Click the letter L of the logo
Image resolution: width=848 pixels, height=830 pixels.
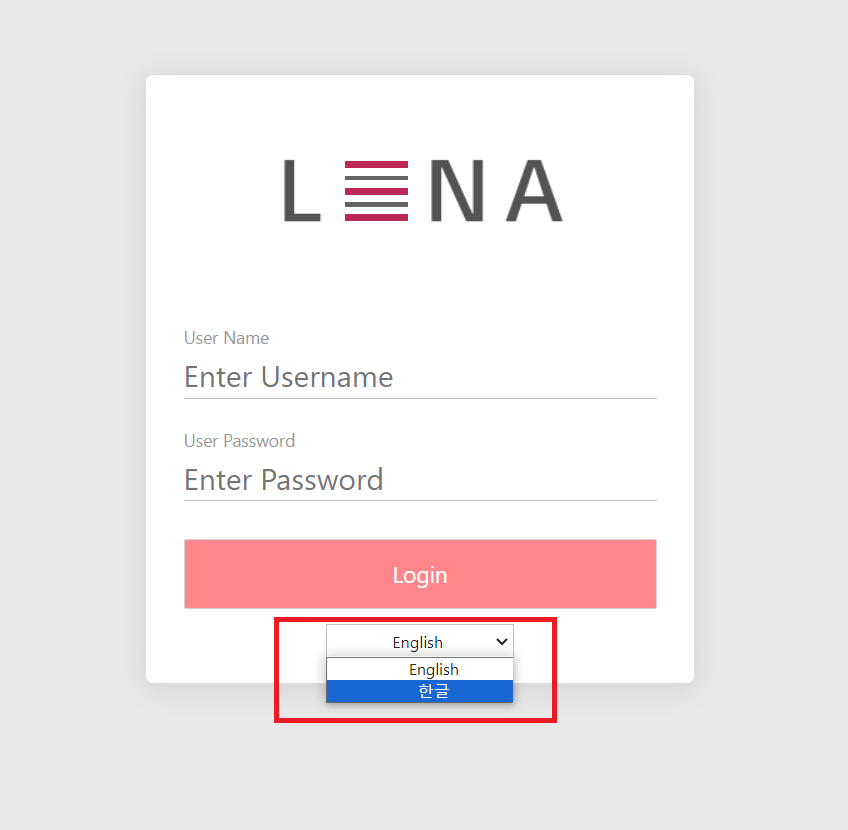(x=300, y=190)
